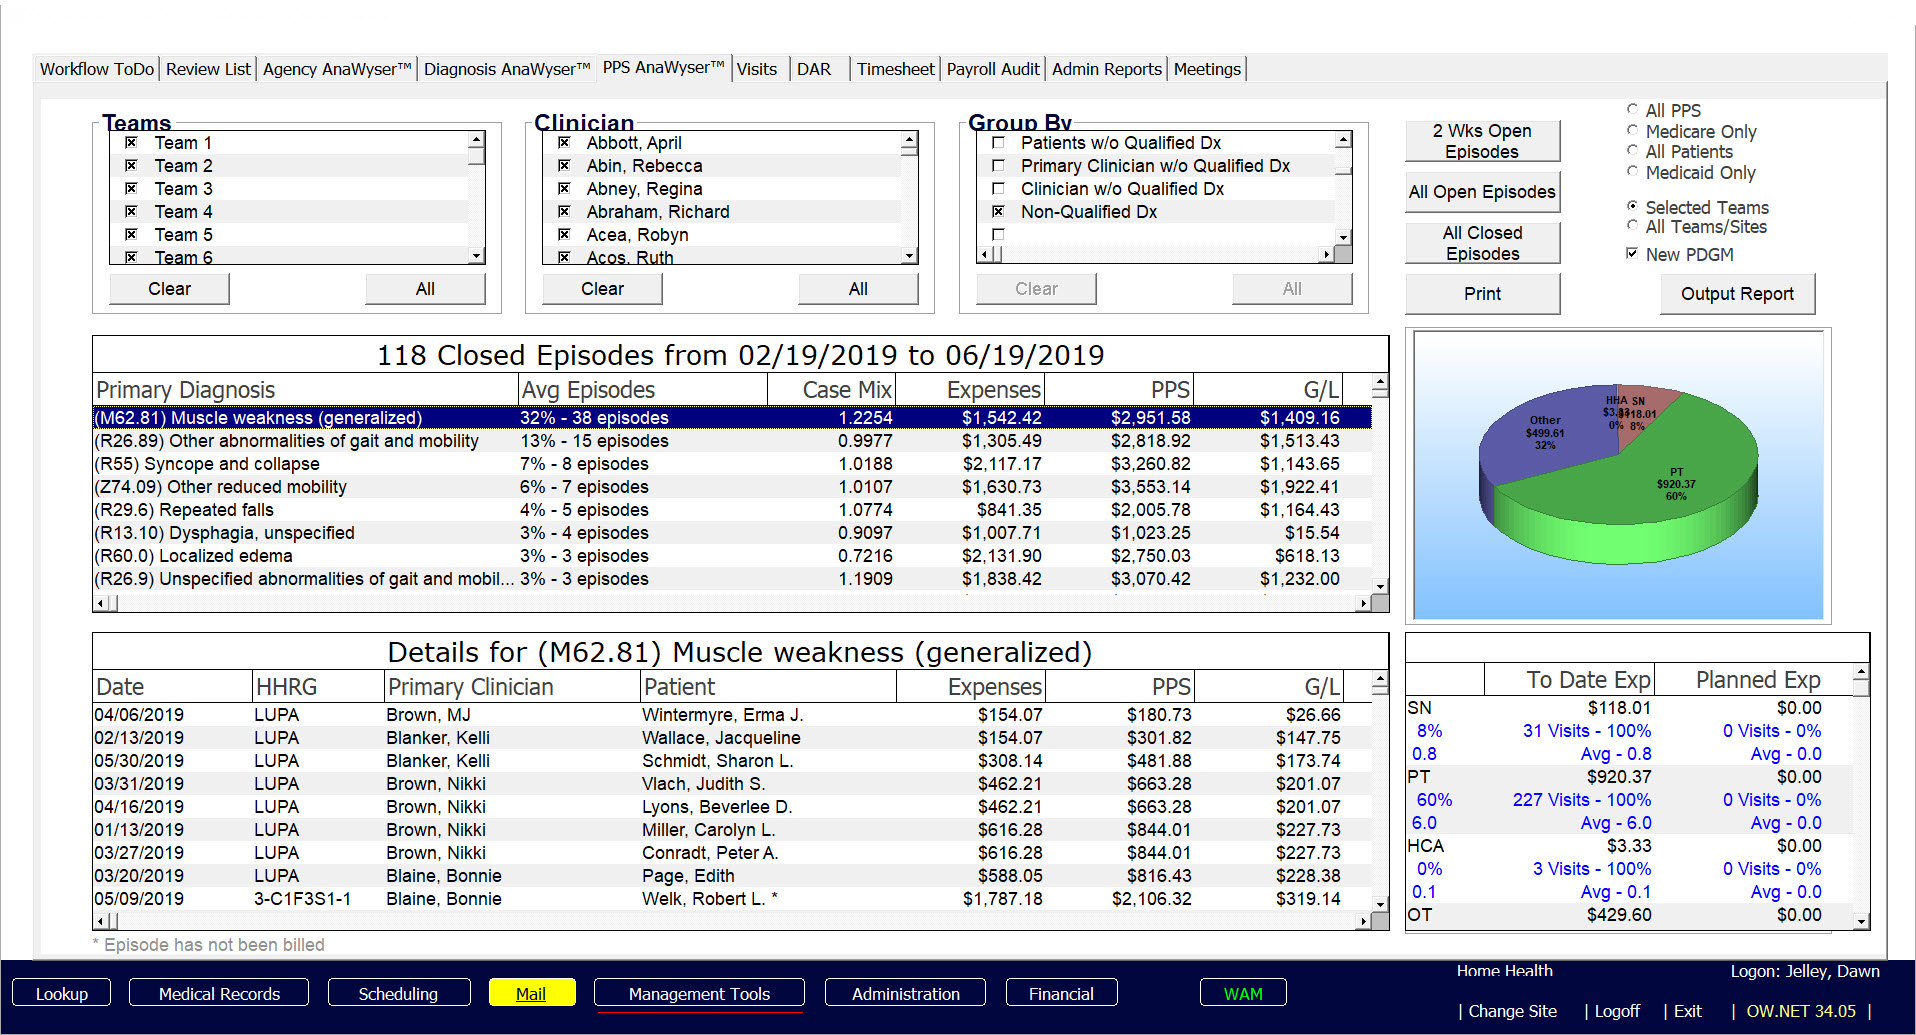The image size is (1916, 1035).
Task: Open the Meetings tab
Action: coord(1207,69)
